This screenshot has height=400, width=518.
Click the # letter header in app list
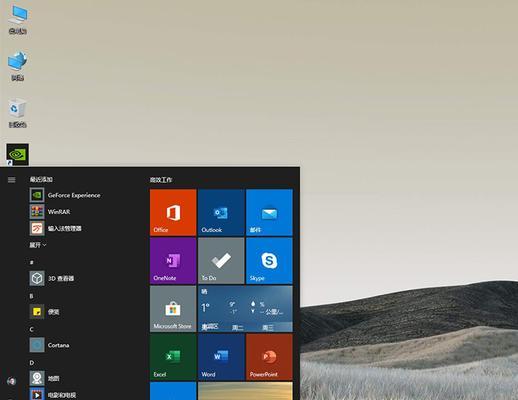pyautogui.click(x=32, y=262)
